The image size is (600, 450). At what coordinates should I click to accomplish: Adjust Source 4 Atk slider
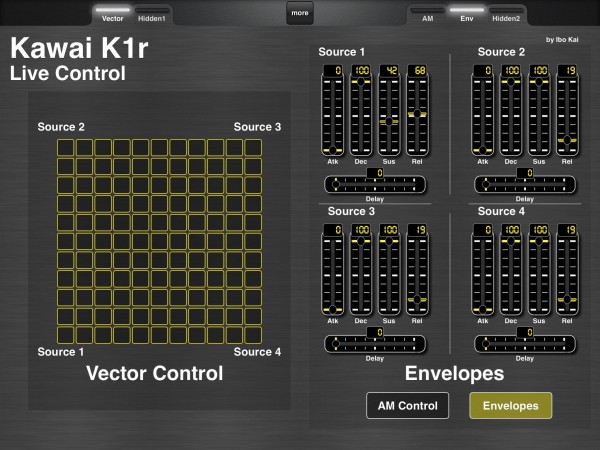tap(483, 275)
